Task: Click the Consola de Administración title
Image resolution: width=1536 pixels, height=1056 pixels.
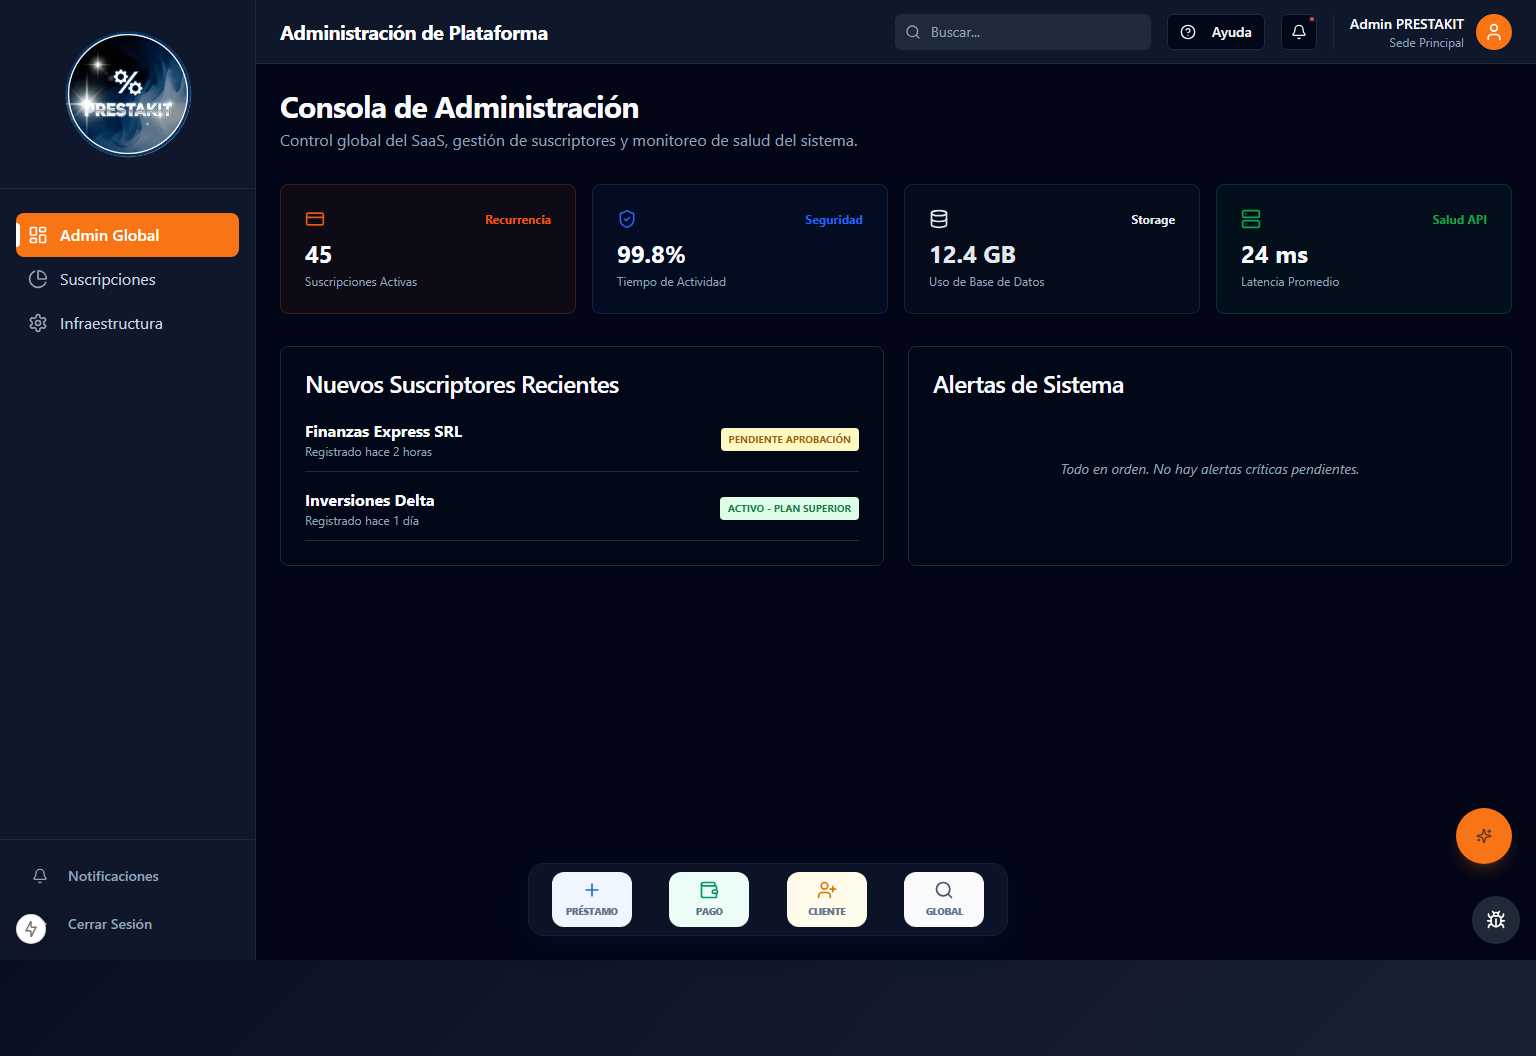Action: click(460, 108)
